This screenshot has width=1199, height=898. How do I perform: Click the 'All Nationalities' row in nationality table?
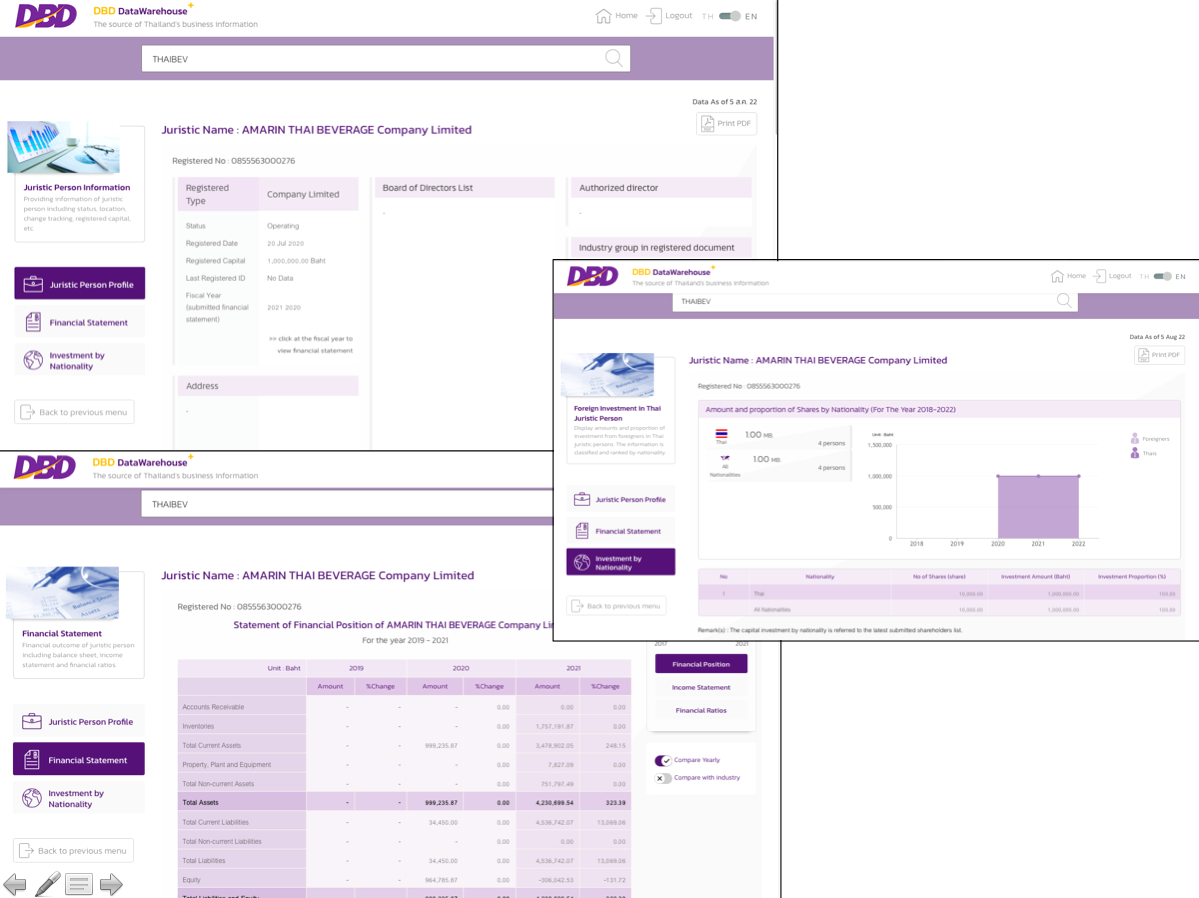pos(939,610)
